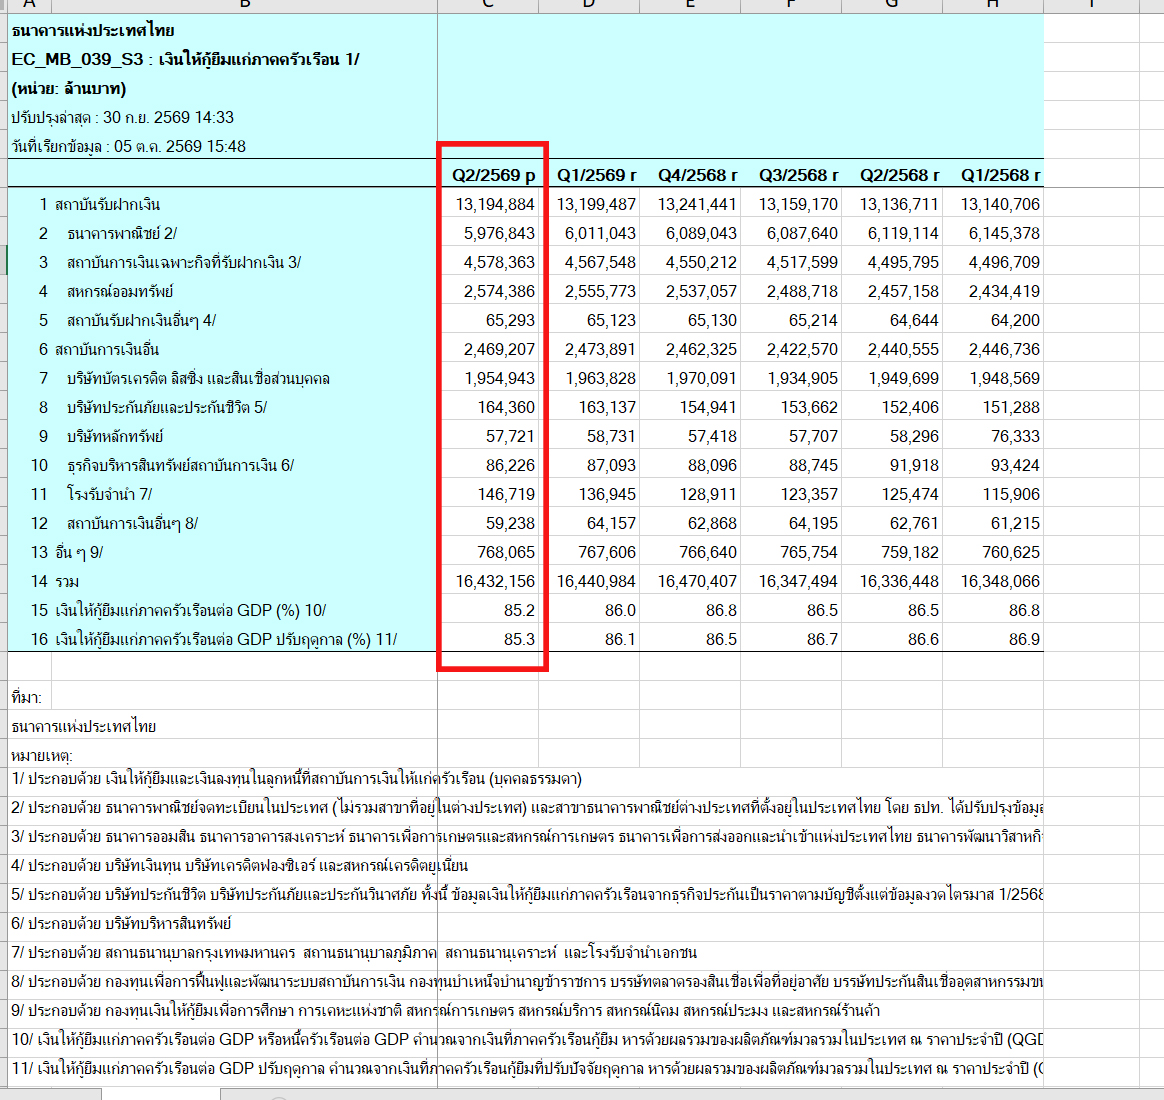Click the footnote '6/ ประกอบด้วย บริษัทบริหารสินทรัพย์'
The image size is (1164, 1100).
[x=121, y=923]
